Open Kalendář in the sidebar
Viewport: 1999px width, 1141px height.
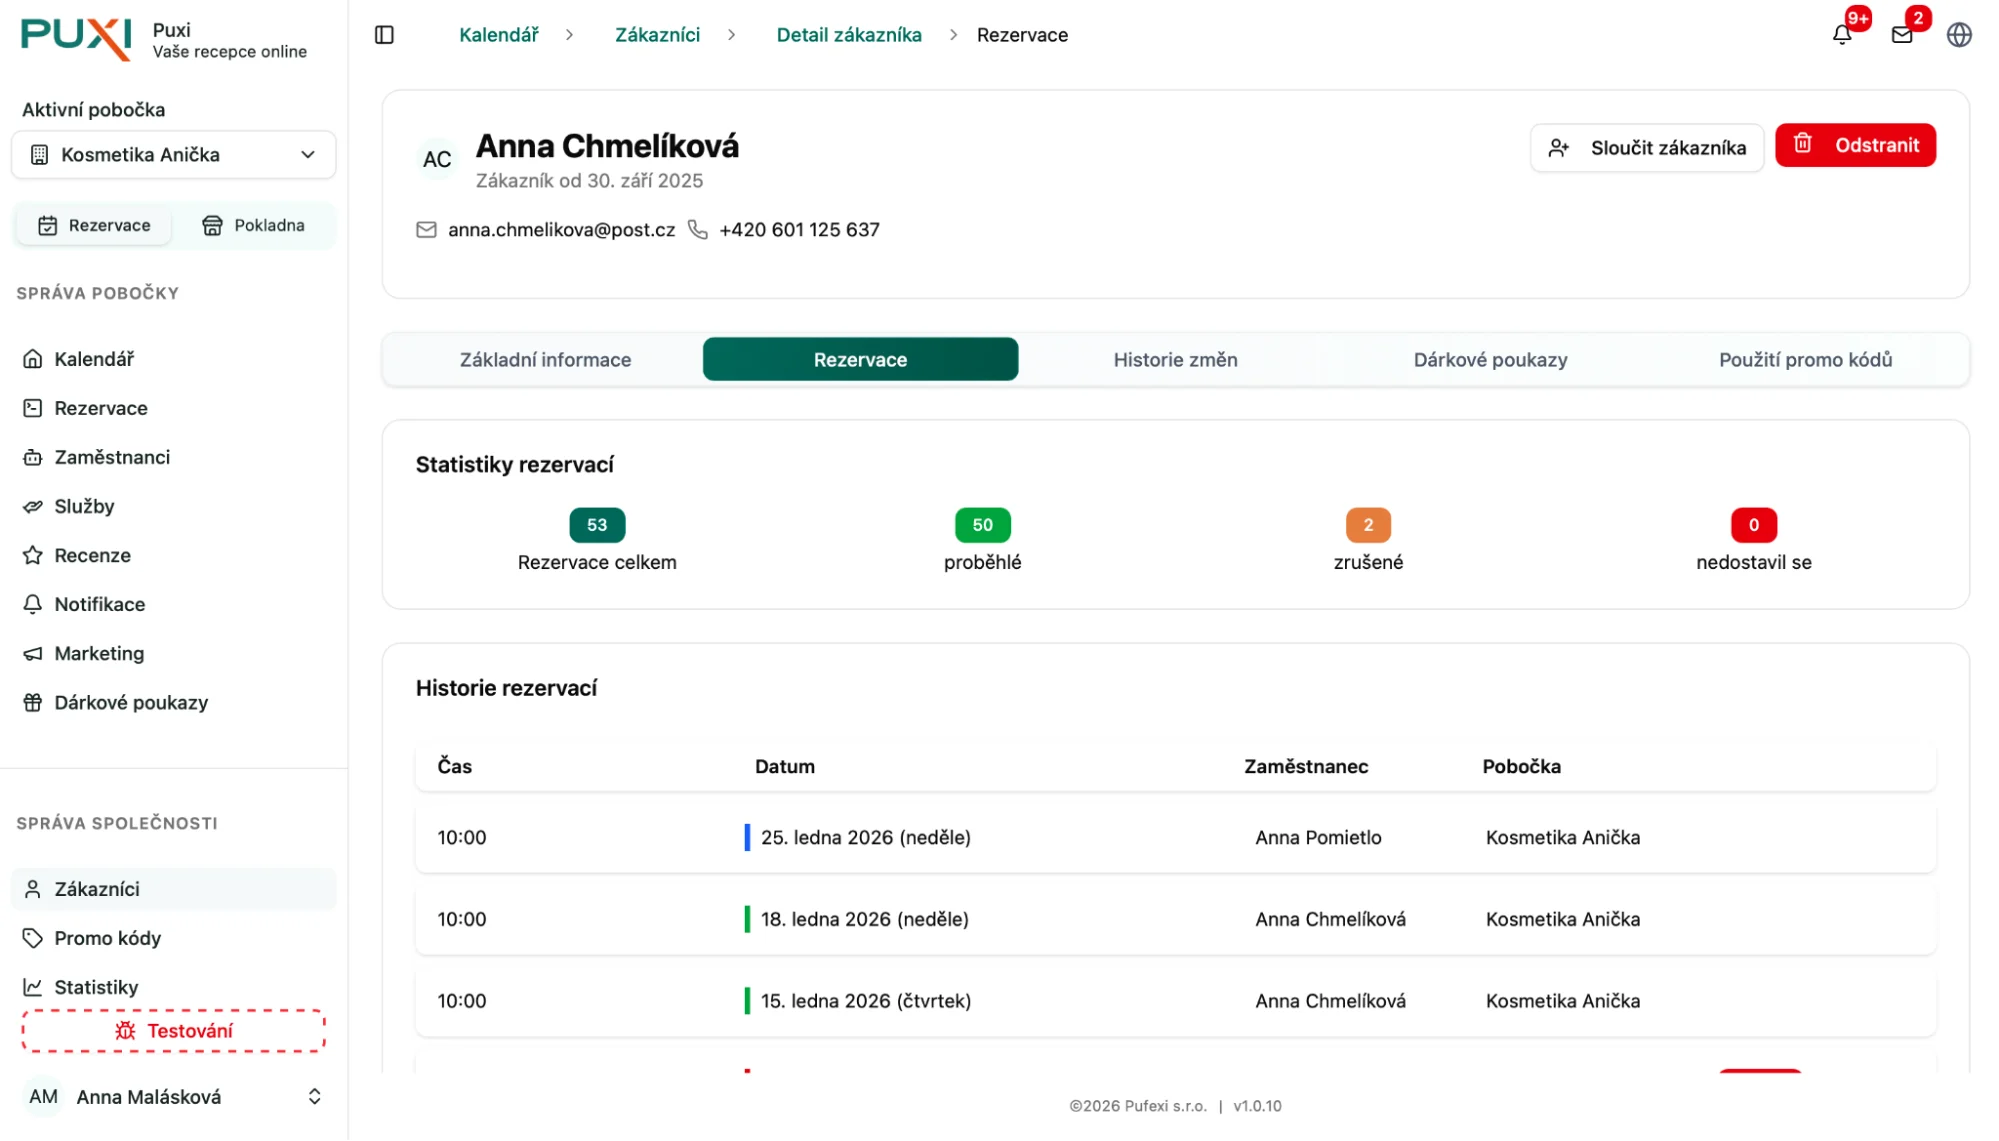(x=93, y=359)
